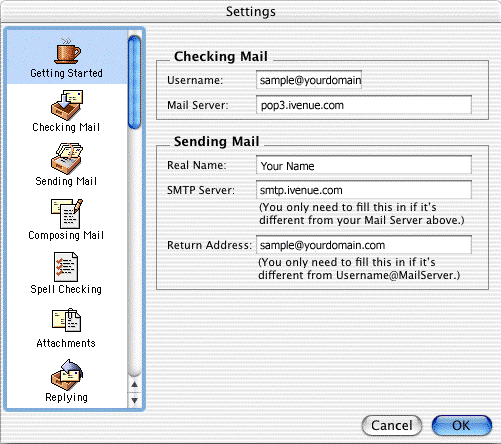Open Spell Checking settings icon
The width and height of the screenshot is (501, 444).
[66, 267]
